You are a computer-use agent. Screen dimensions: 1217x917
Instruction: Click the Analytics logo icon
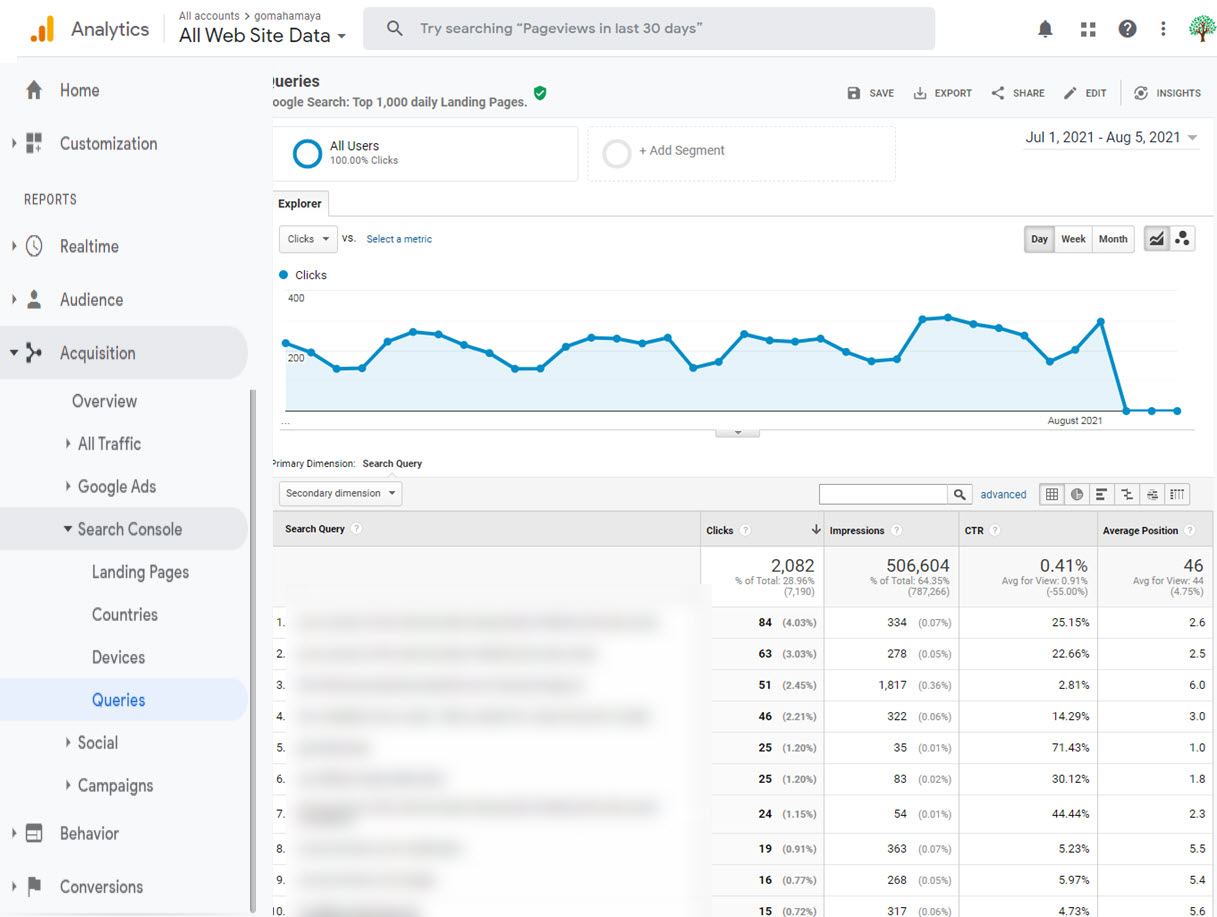point(42,29)
